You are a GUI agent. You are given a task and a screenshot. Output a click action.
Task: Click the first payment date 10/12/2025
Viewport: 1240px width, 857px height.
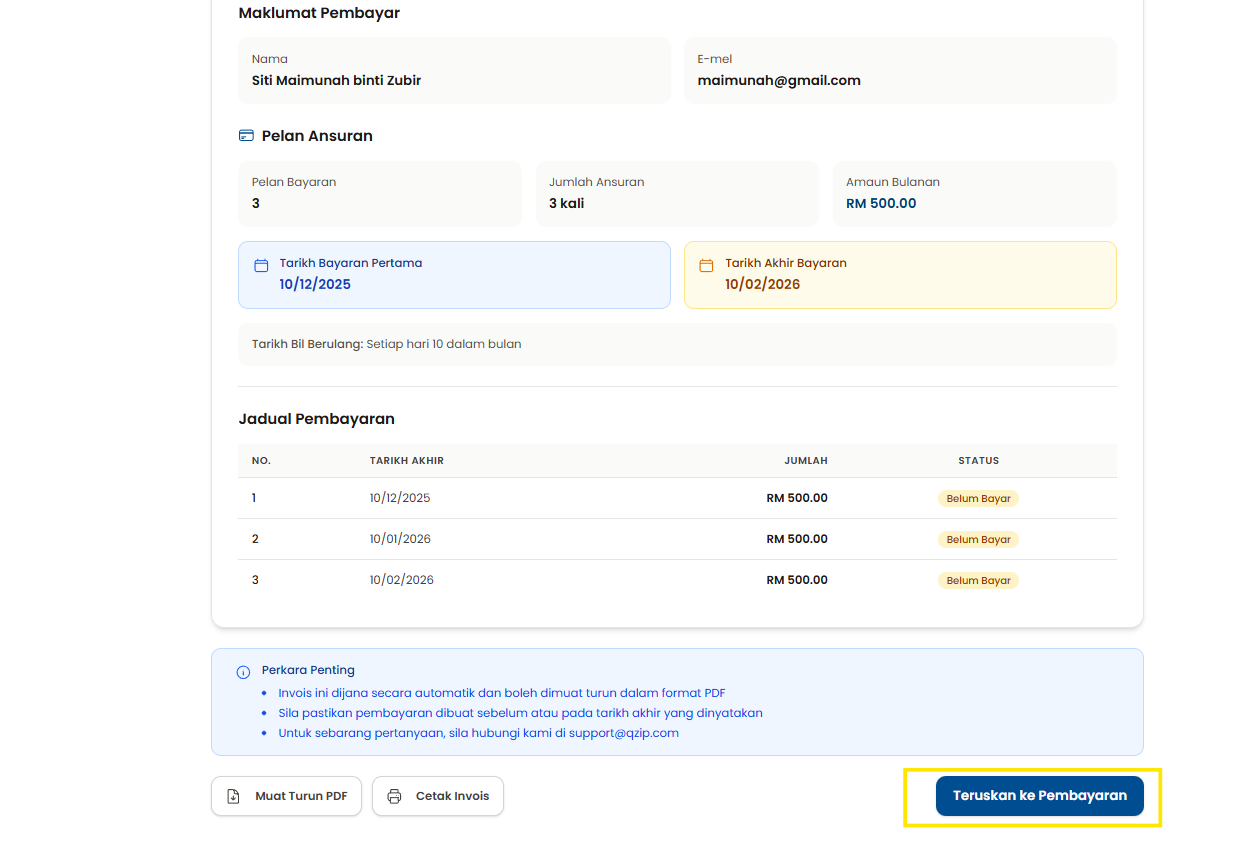pos(315,284)
